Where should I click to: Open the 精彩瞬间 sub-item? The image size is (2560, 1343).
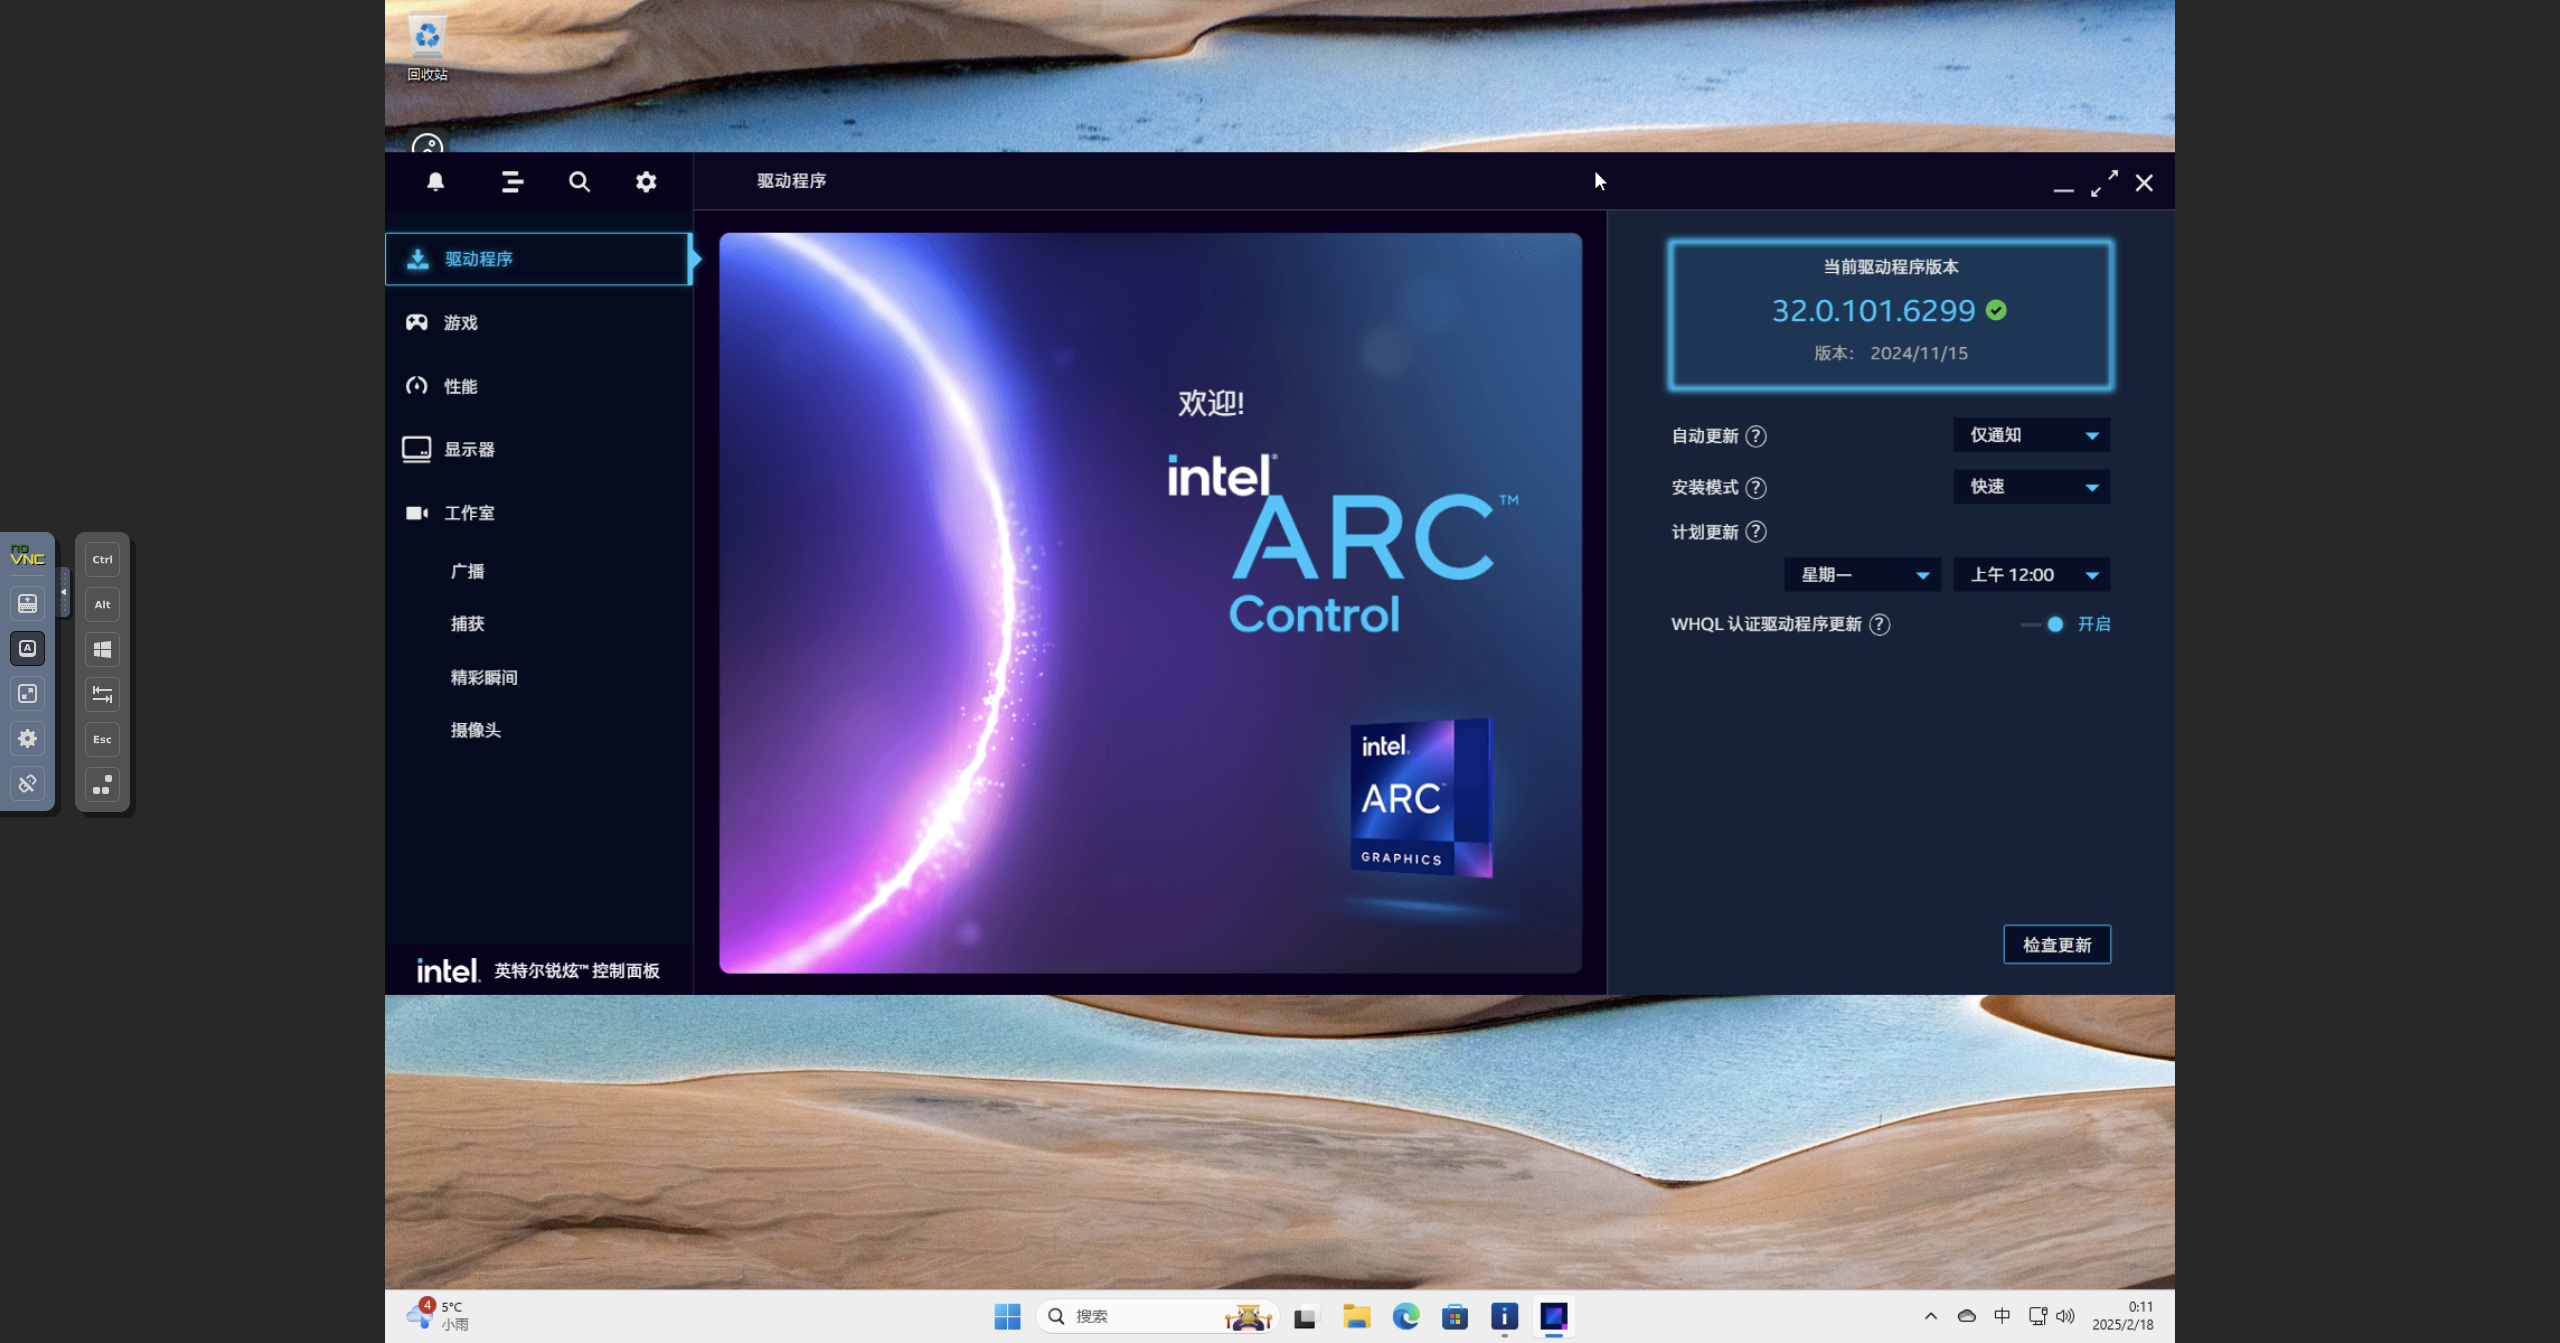[483, 677]
